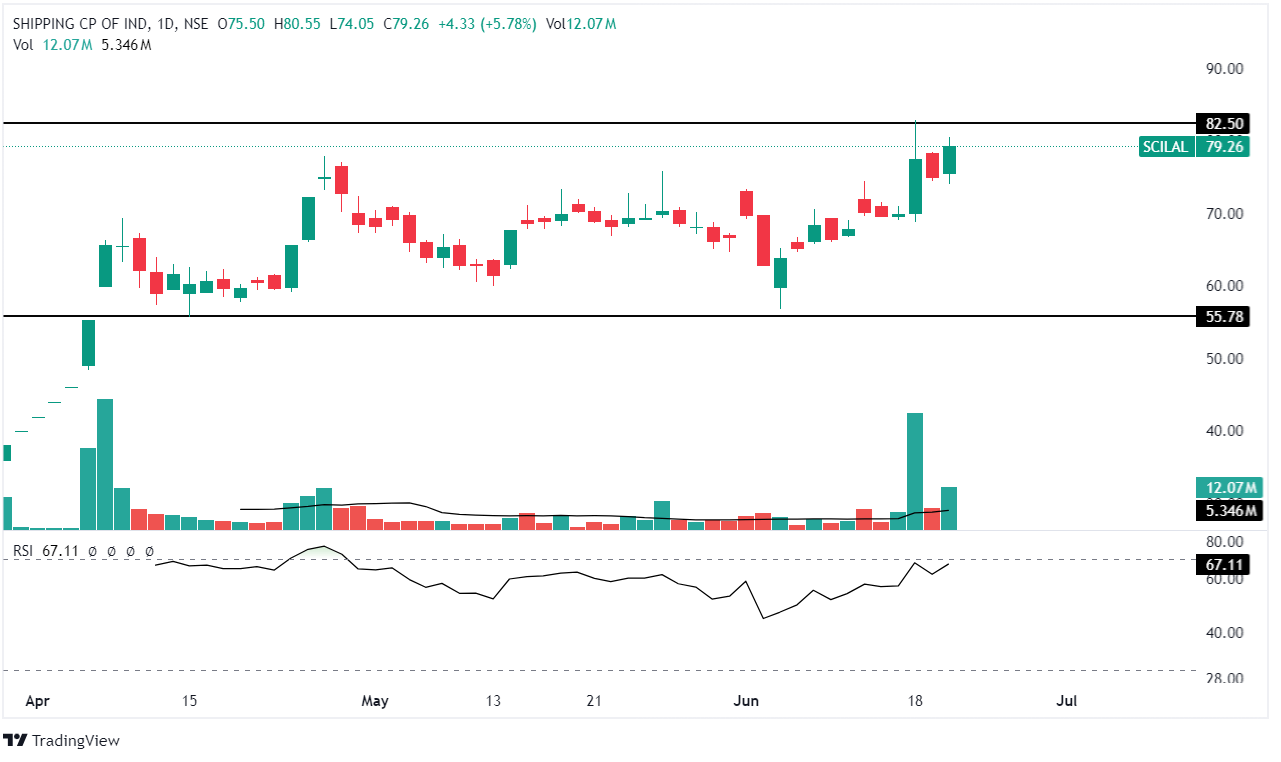
Task: Click the May date label on time axis
Action: (x=374, y=701)
